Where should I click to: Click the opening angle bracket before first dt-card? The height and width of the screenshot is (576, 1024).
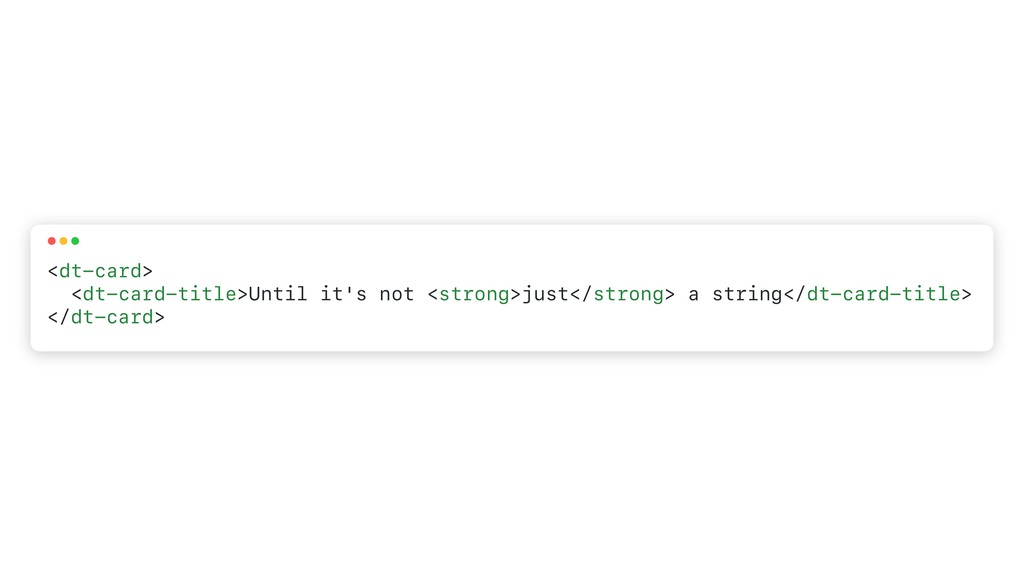pyautogui.click(x=53, y=270)
